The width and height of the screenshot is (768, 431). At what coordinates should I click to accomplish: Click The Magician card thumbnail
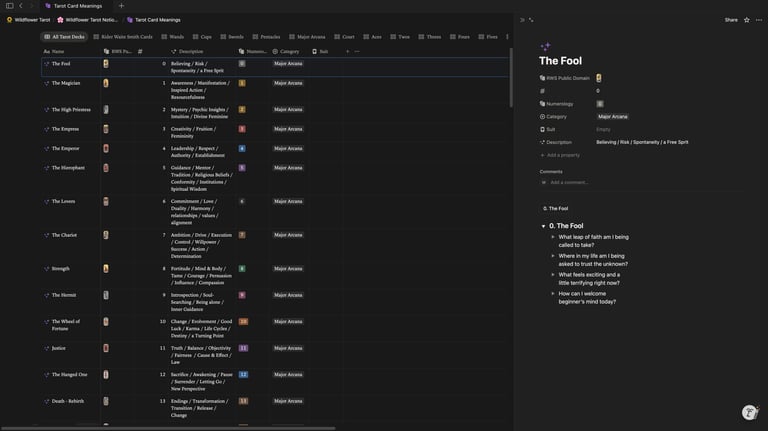click(x=106, y=83)
